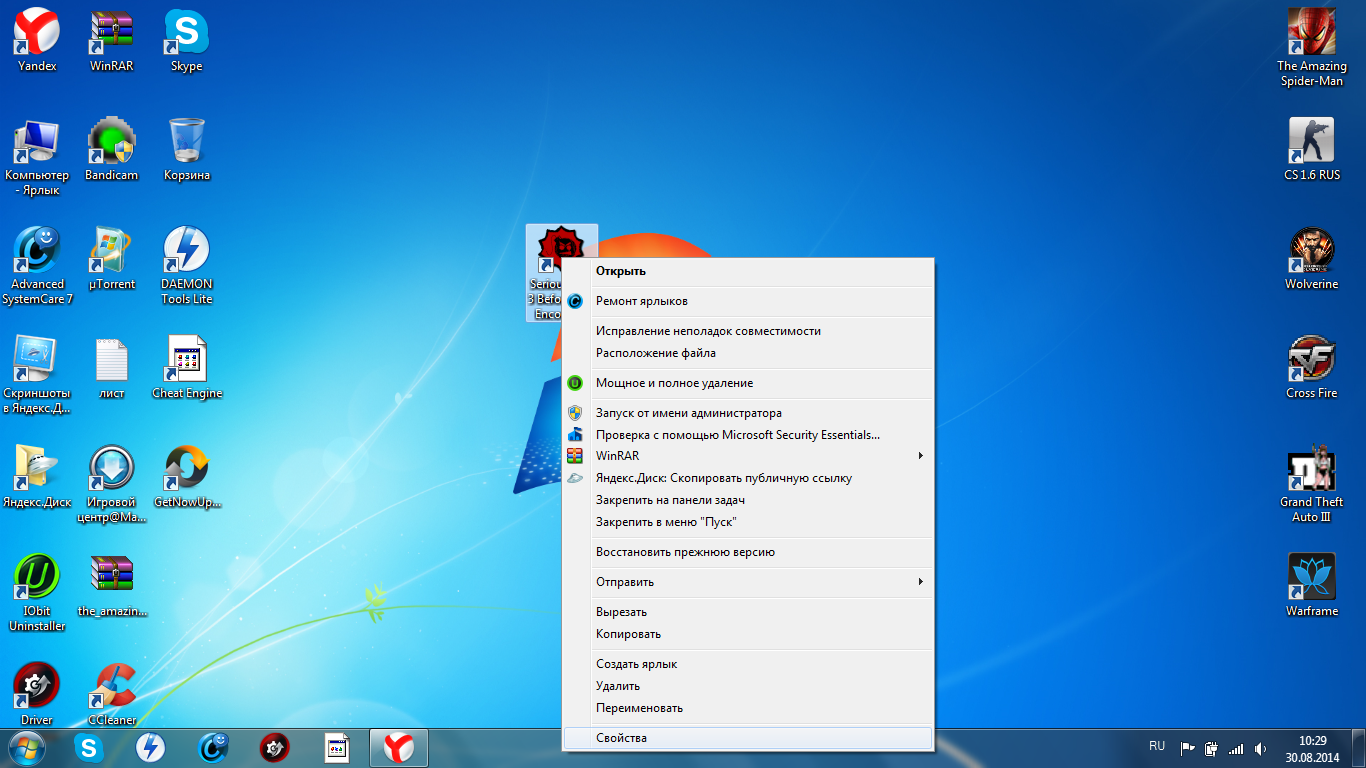Screen dimensions: 1366x768
Task: Choose Мощное и полное удаление
Action: point(748,383)
